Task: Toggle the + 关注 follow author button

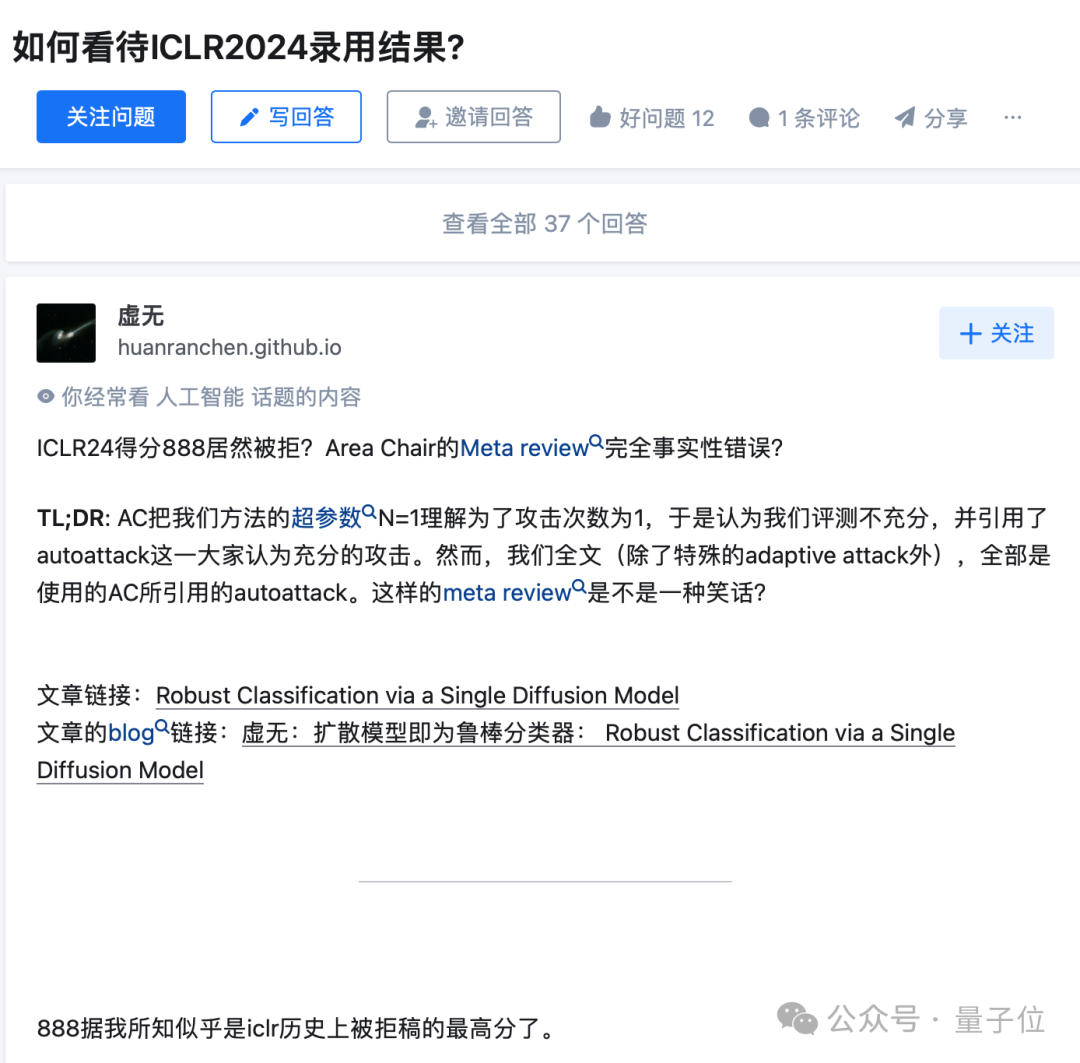Action: point(996,333)
